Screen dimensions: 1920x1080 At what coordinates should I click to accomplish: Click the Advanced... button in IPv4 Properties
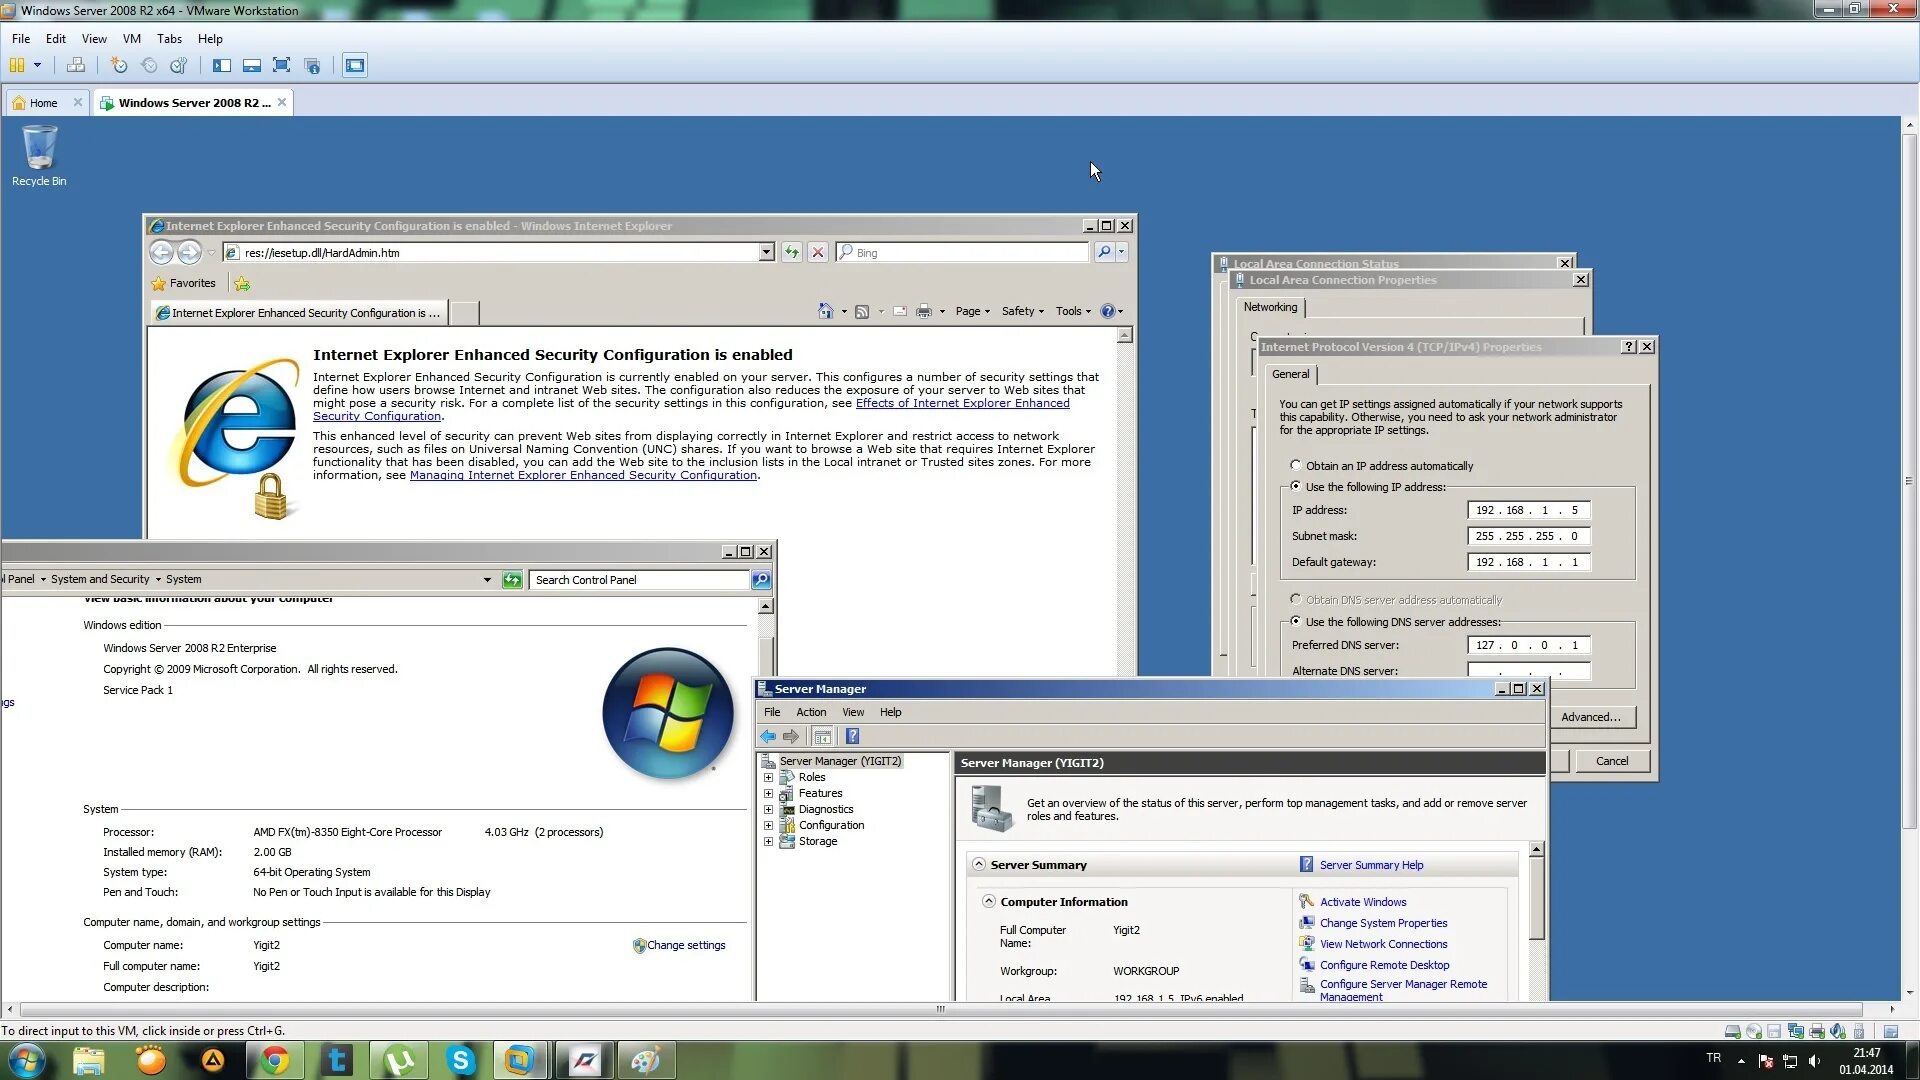point(1590,717)
